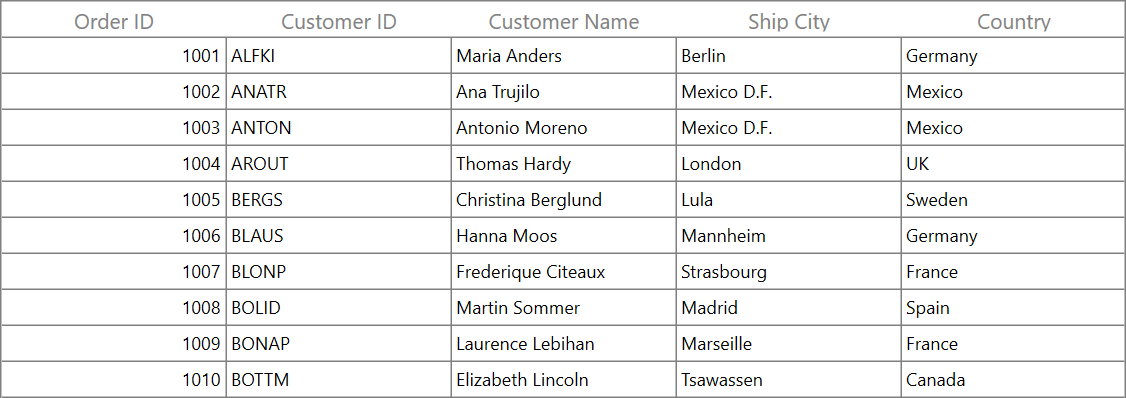Click the ALFKI customer ID cell
Viewport: 1126px width, 398px height.
pos(338,55)
